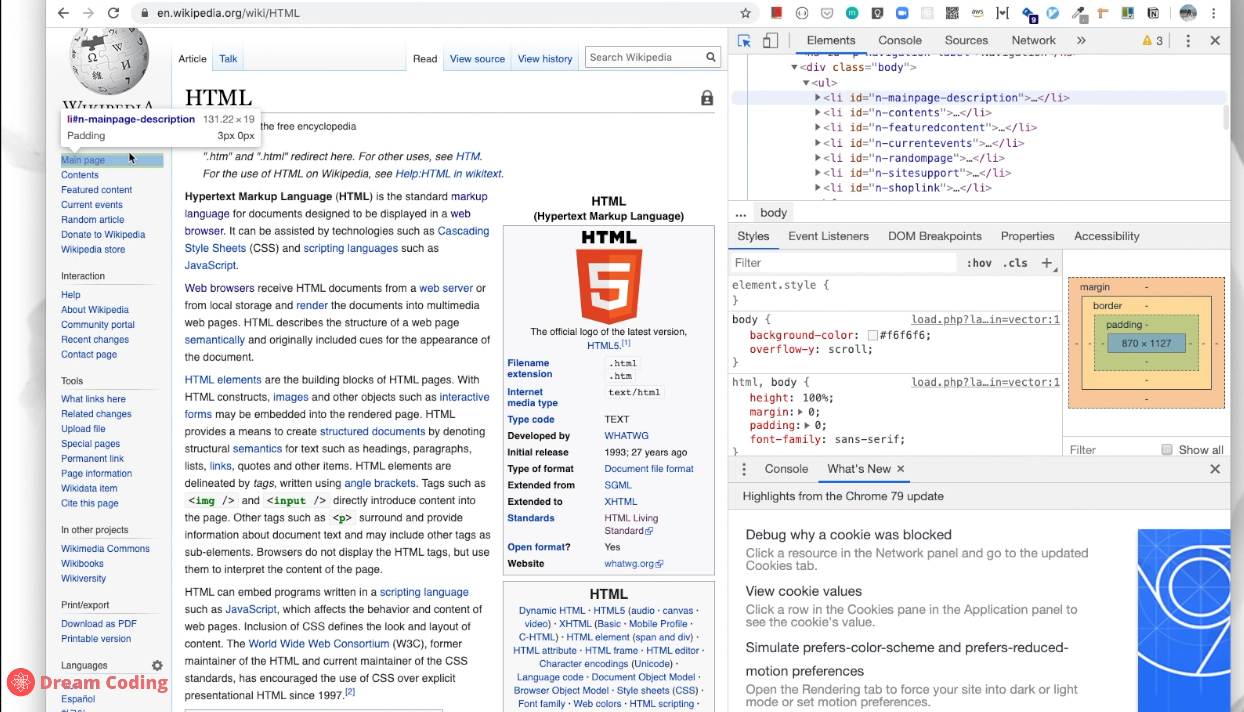Image resolution: width=1244 pixels, height=712 pixels.
Task: Click the browser forward arrow
Action: pos(88,13)
